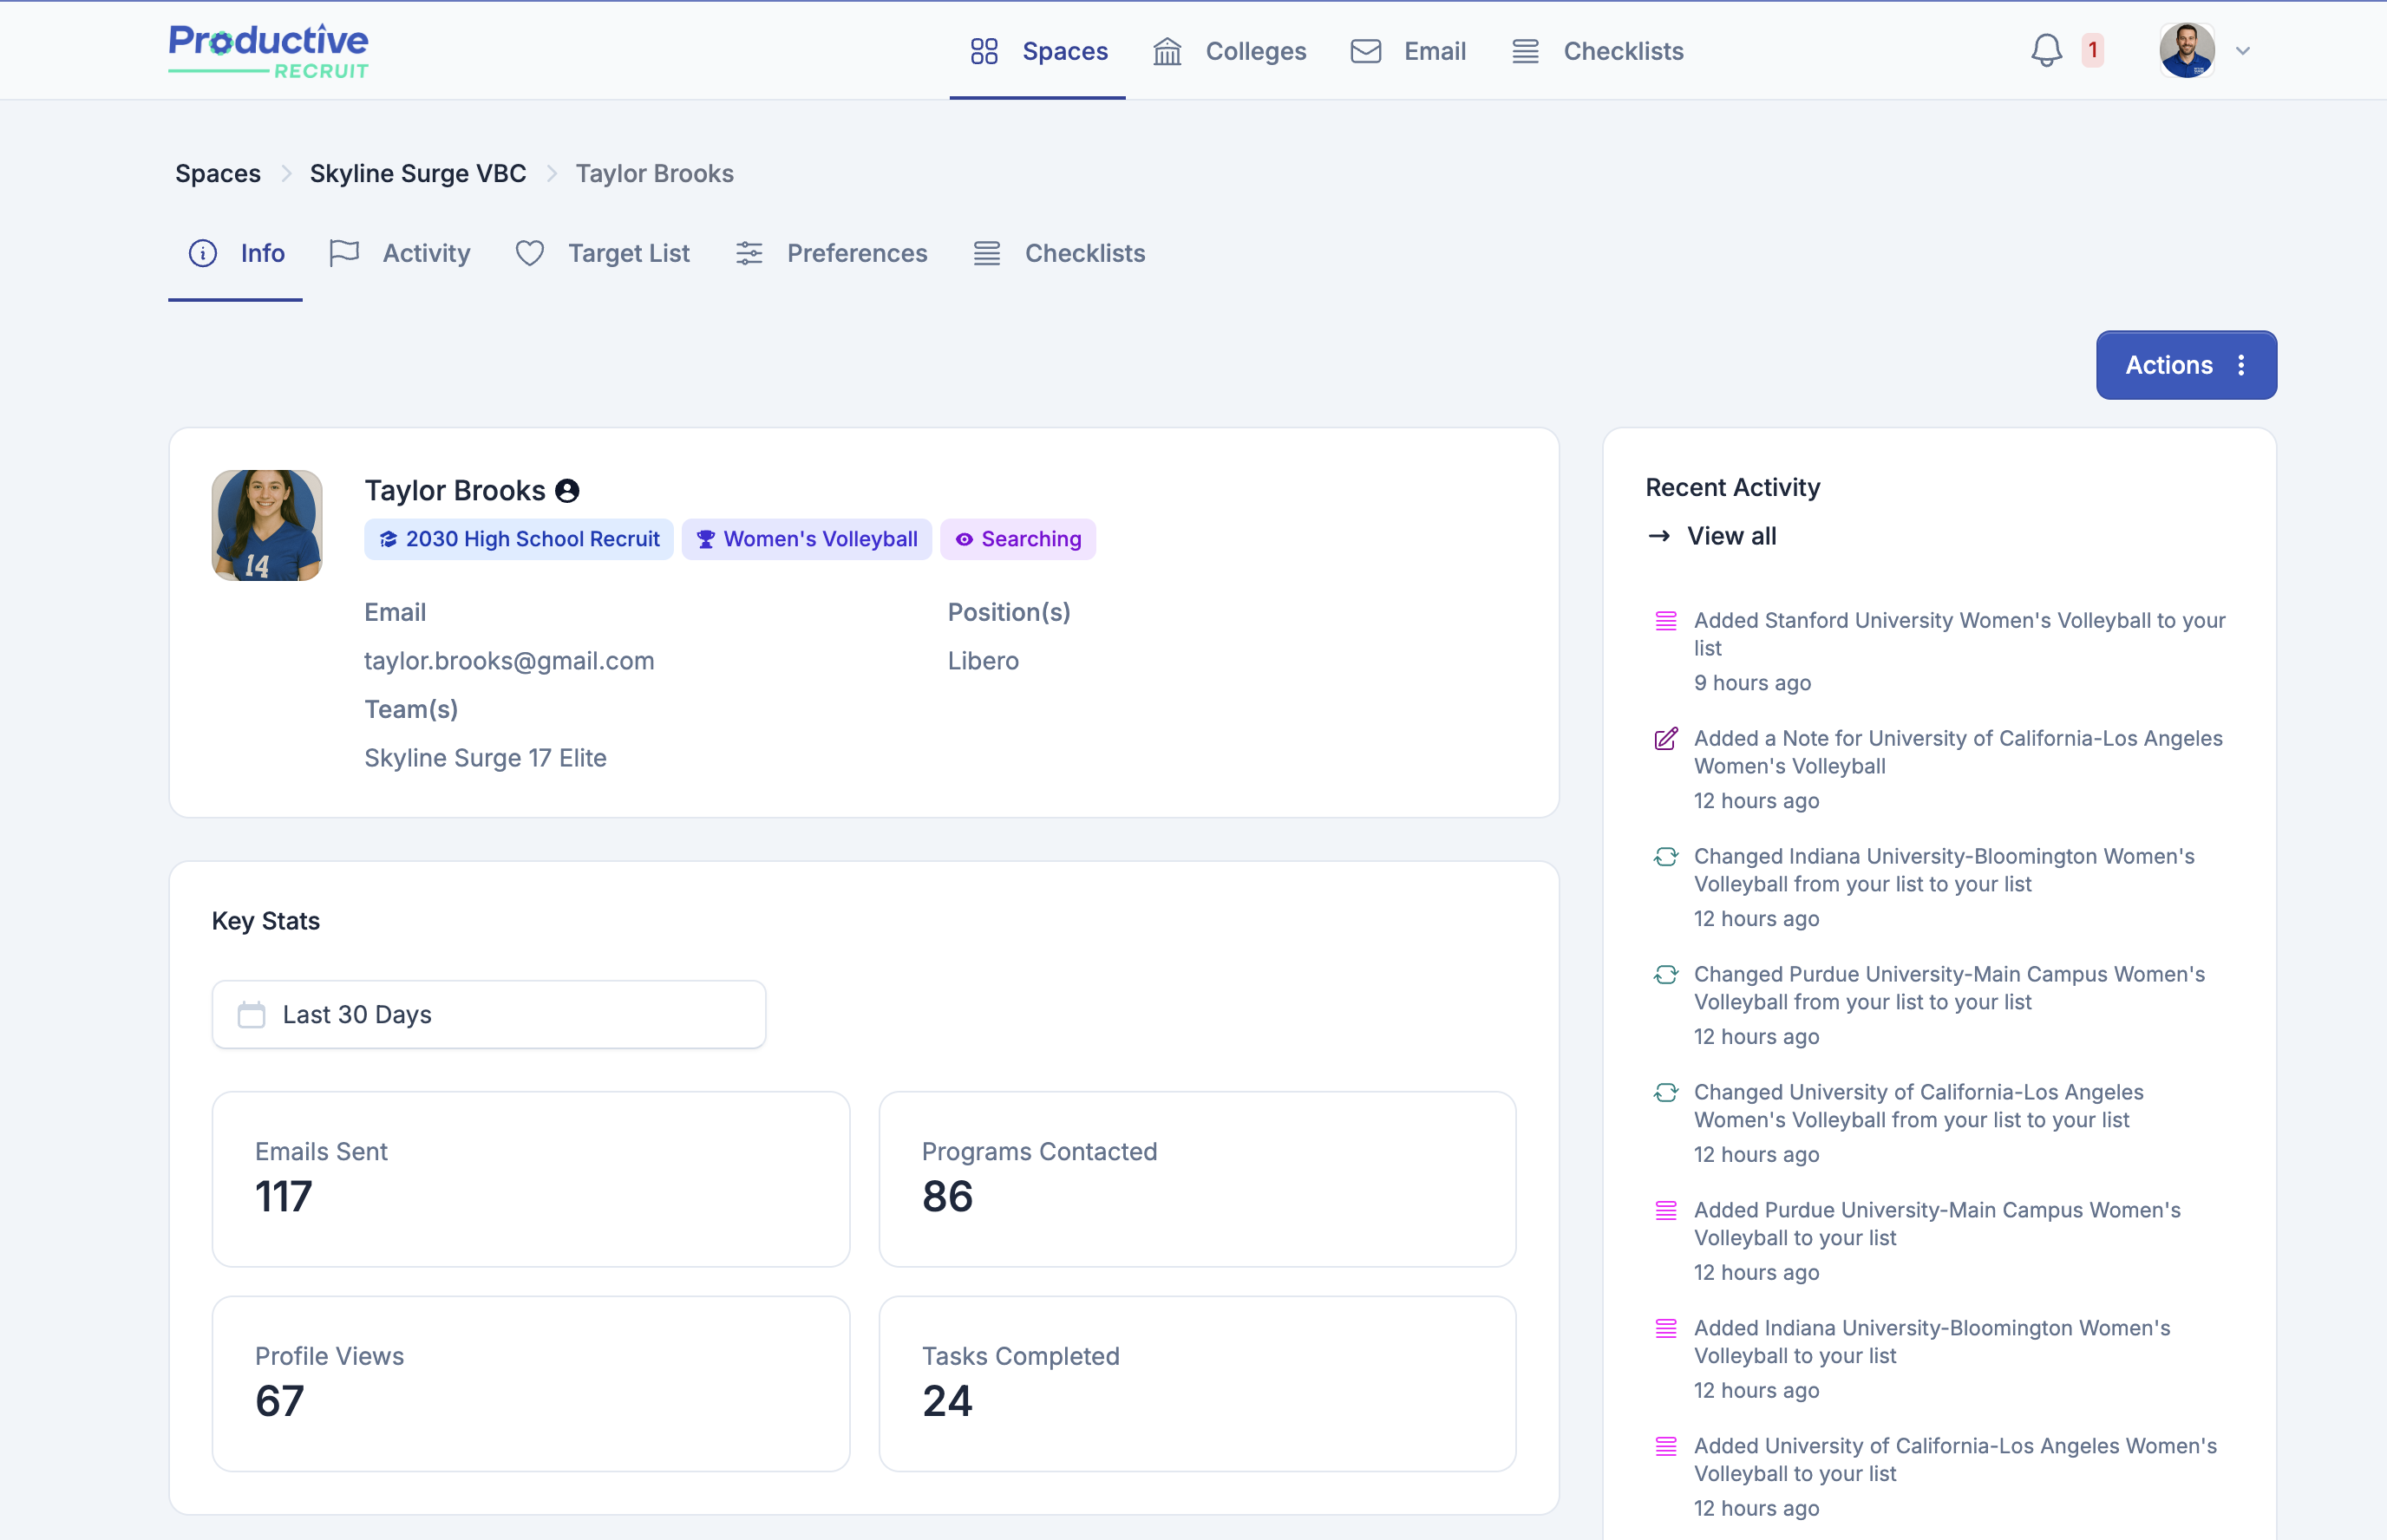2387x1540 pixels.
Task: Open the Email top navigation item
Action: pyautogui.click(x=1407, y=51)
